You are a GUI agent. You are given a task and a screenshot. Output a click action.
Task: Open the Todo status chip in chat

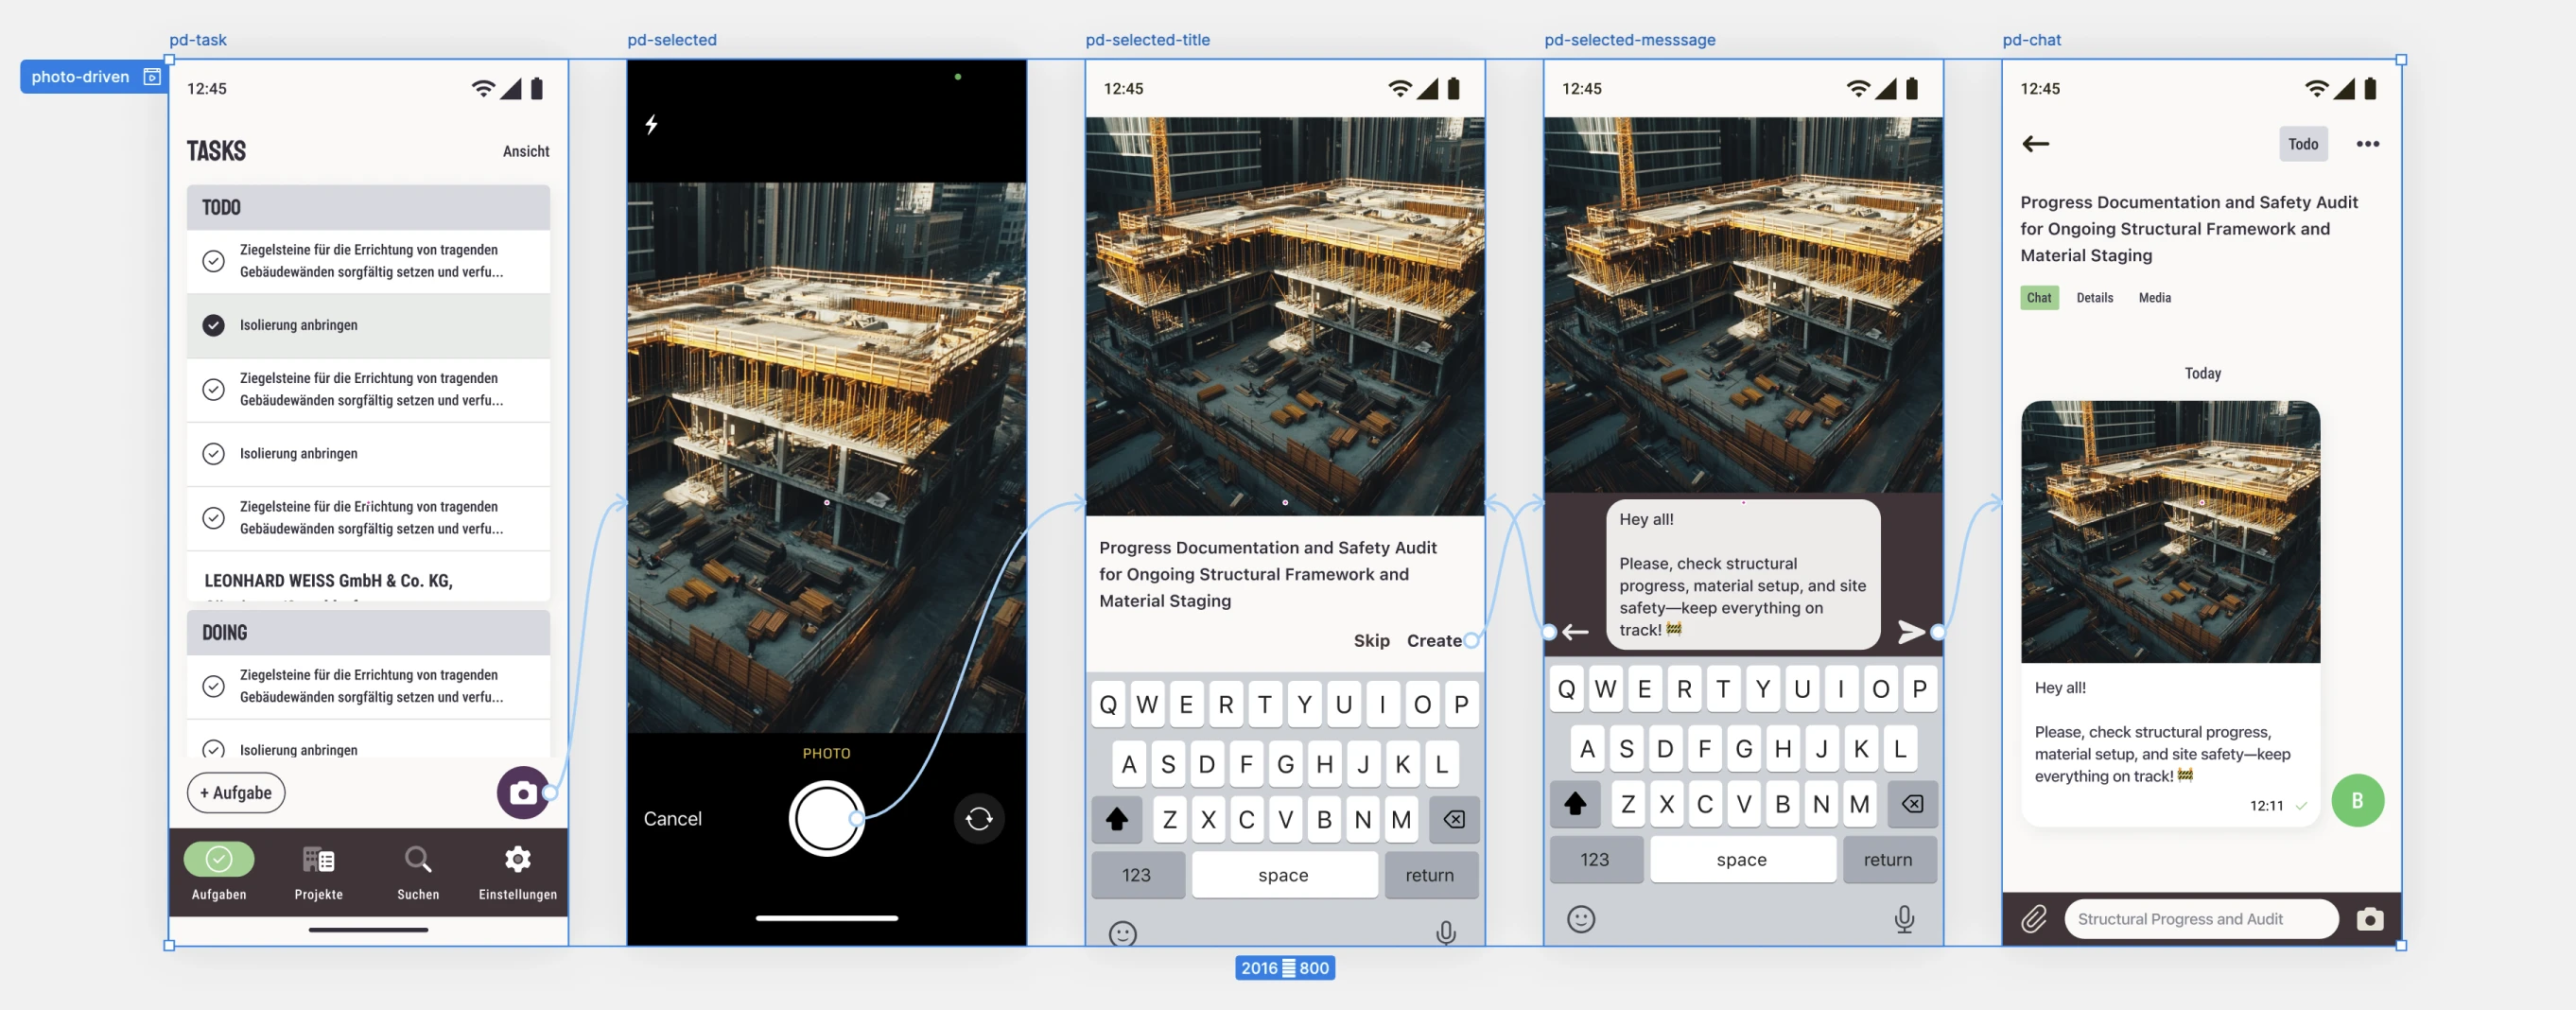click(2302, 144)
